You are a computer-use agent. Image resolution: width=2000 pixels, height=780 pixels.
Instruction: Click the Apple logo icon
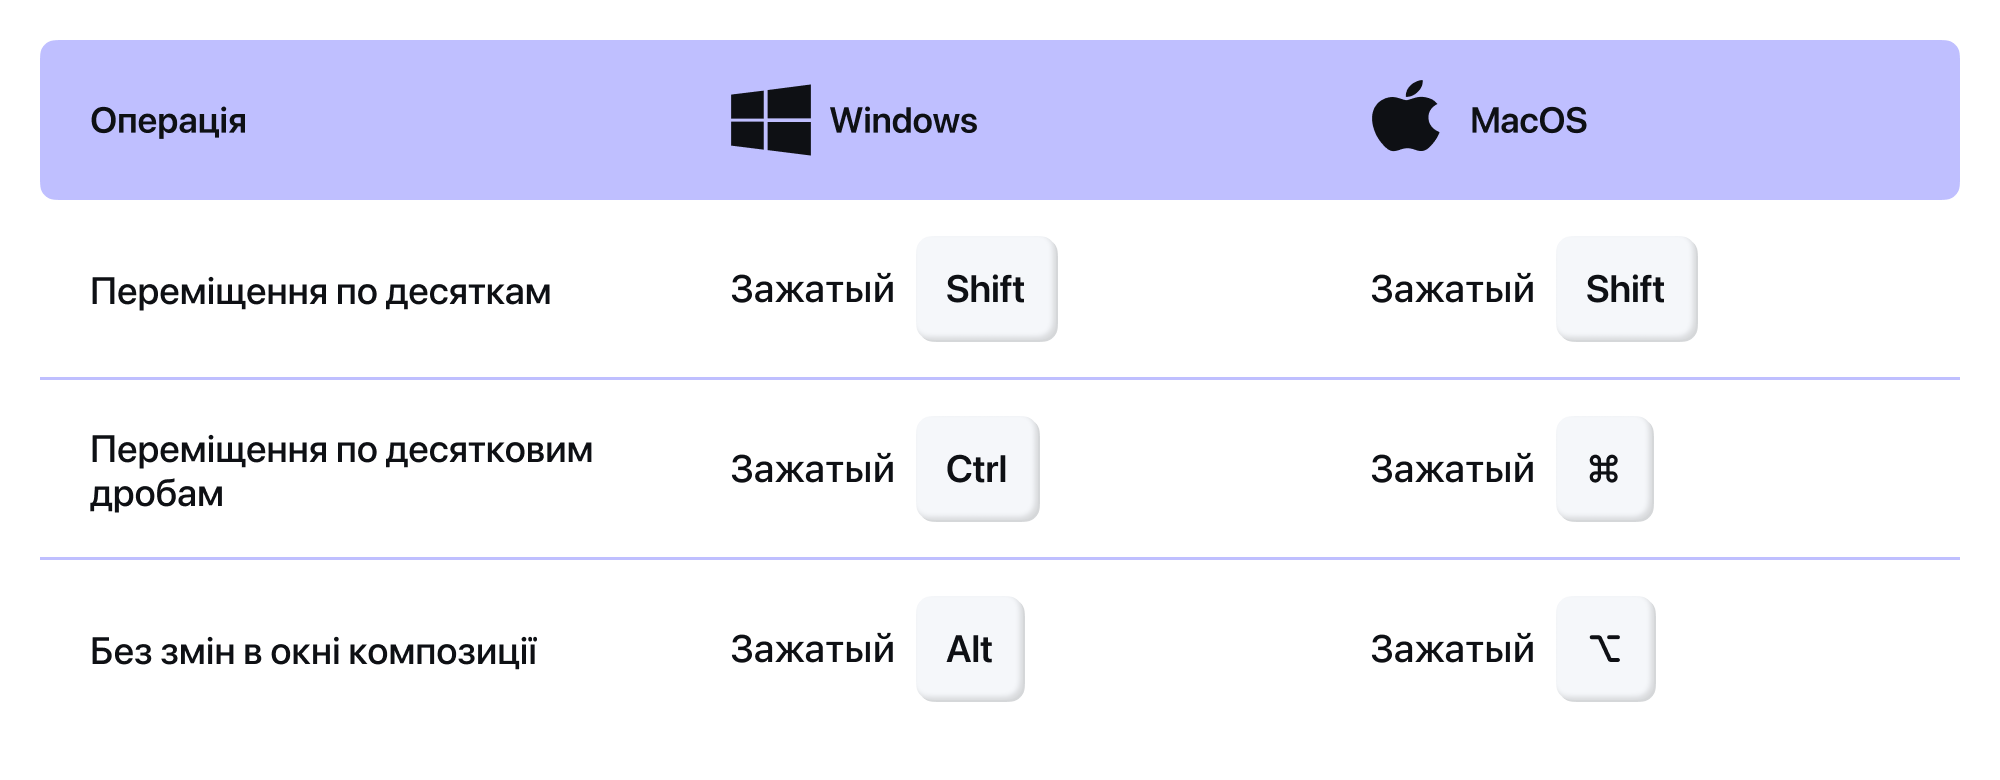click(x=1405, y=116)
